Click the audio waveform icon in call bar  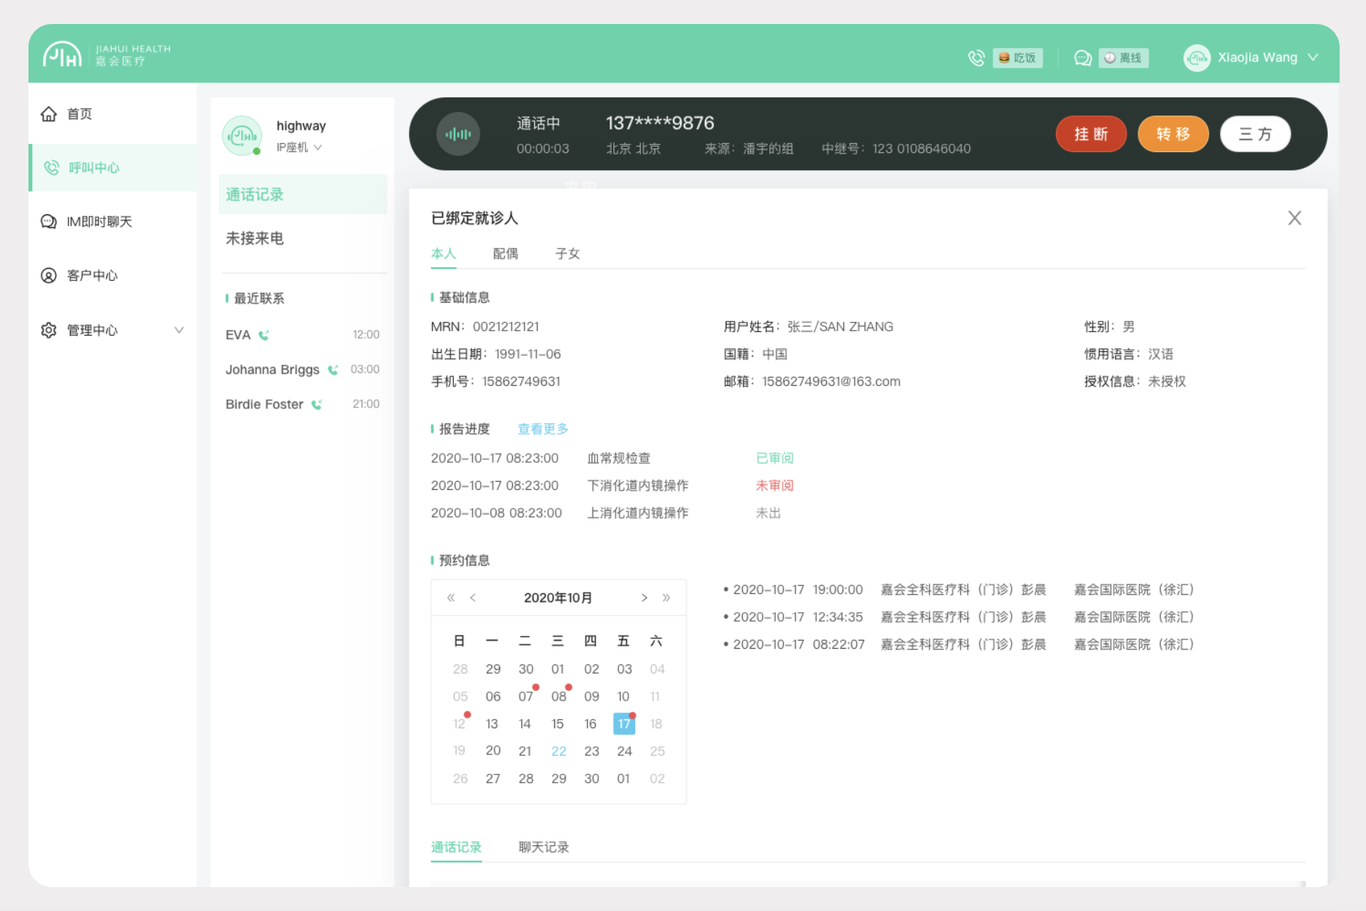[x=458, y=134]
